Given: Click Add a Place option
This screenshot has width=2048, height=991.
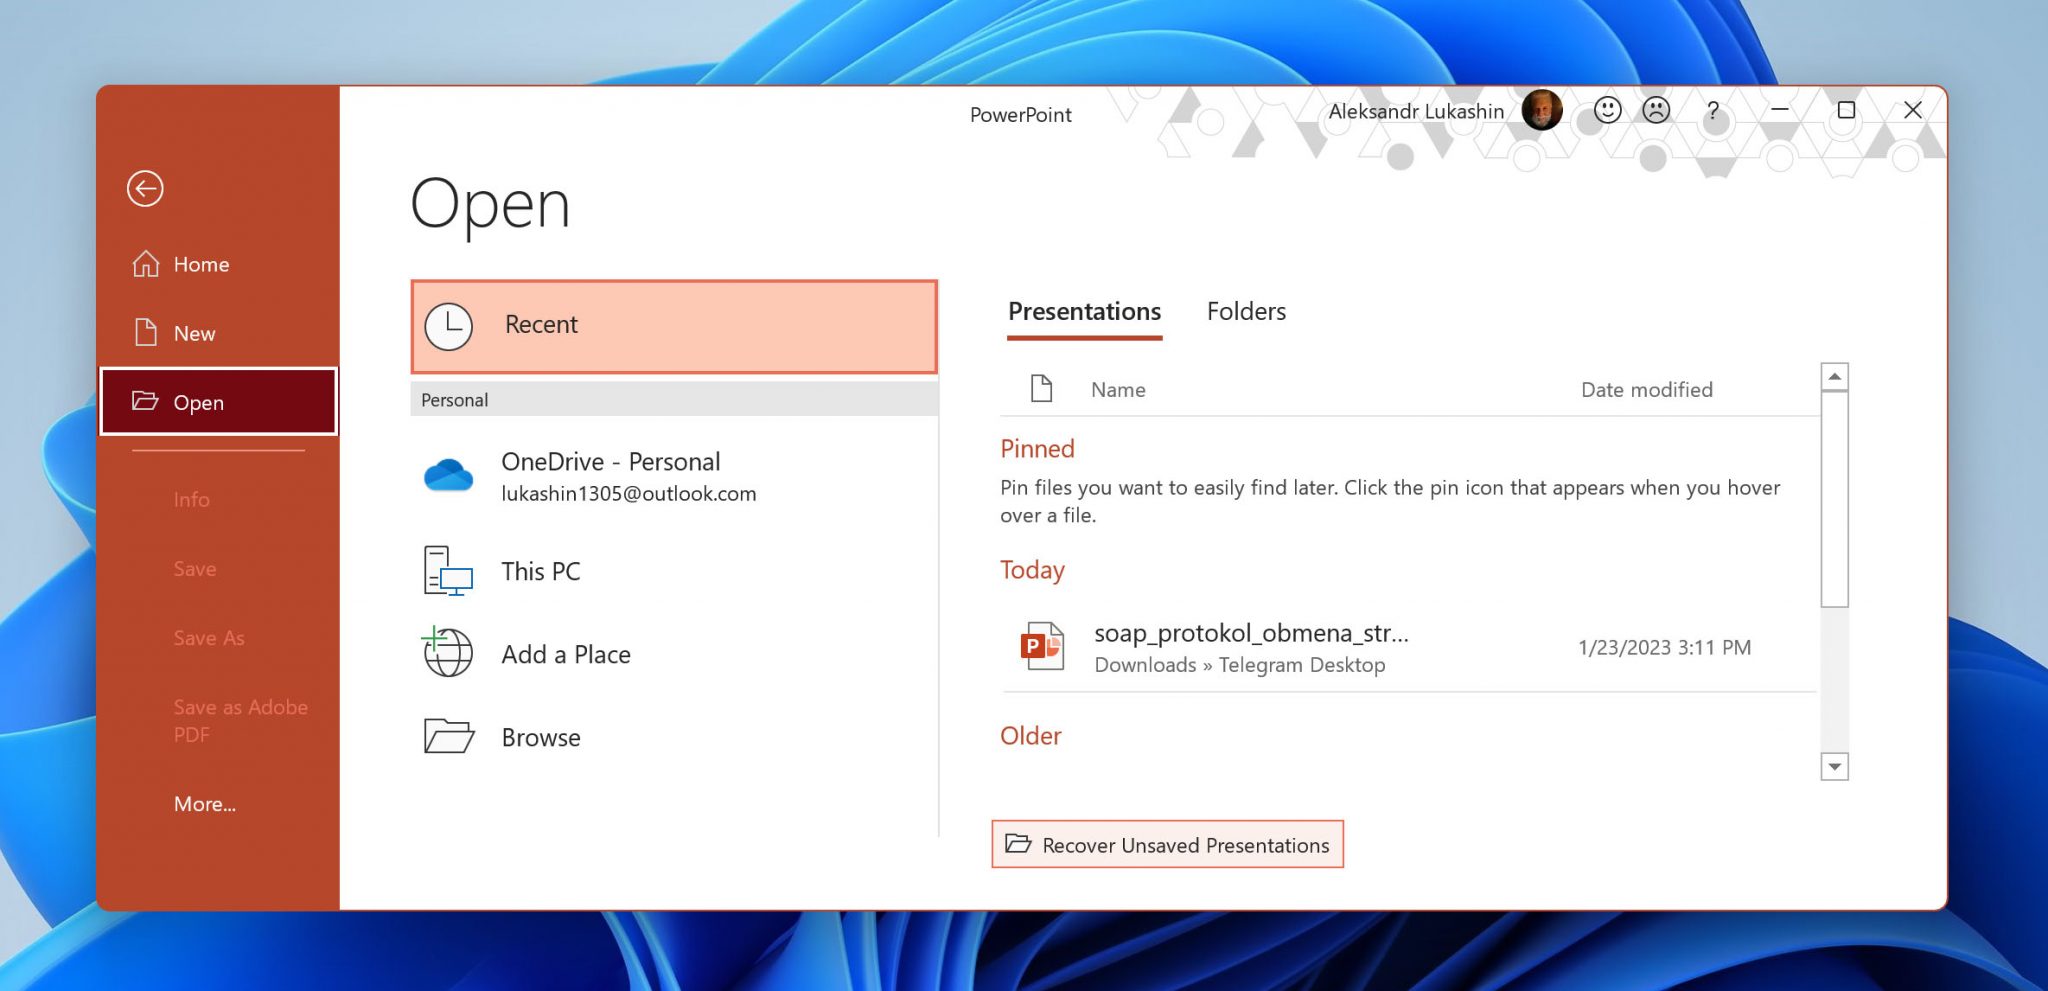Looking at the screenshot, I should click(565, 653).
